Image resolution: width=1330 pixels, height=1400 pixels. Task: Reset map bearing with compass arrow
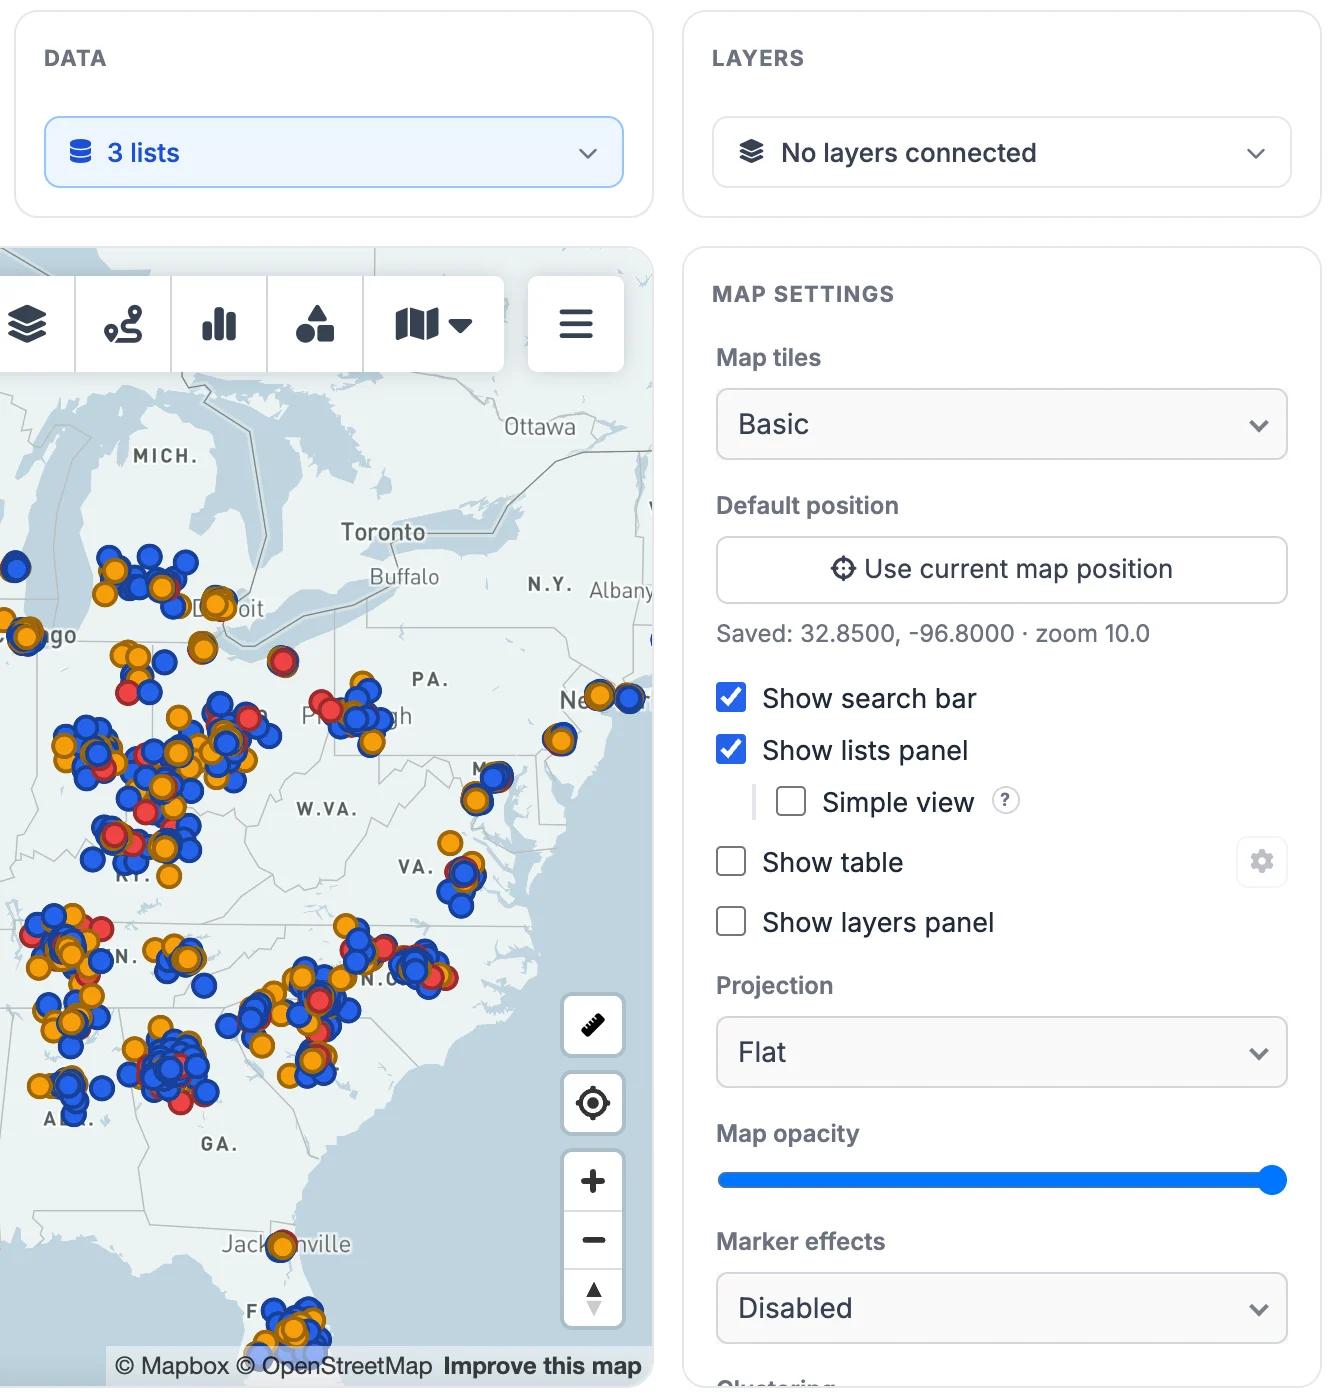pos(593,1298)
